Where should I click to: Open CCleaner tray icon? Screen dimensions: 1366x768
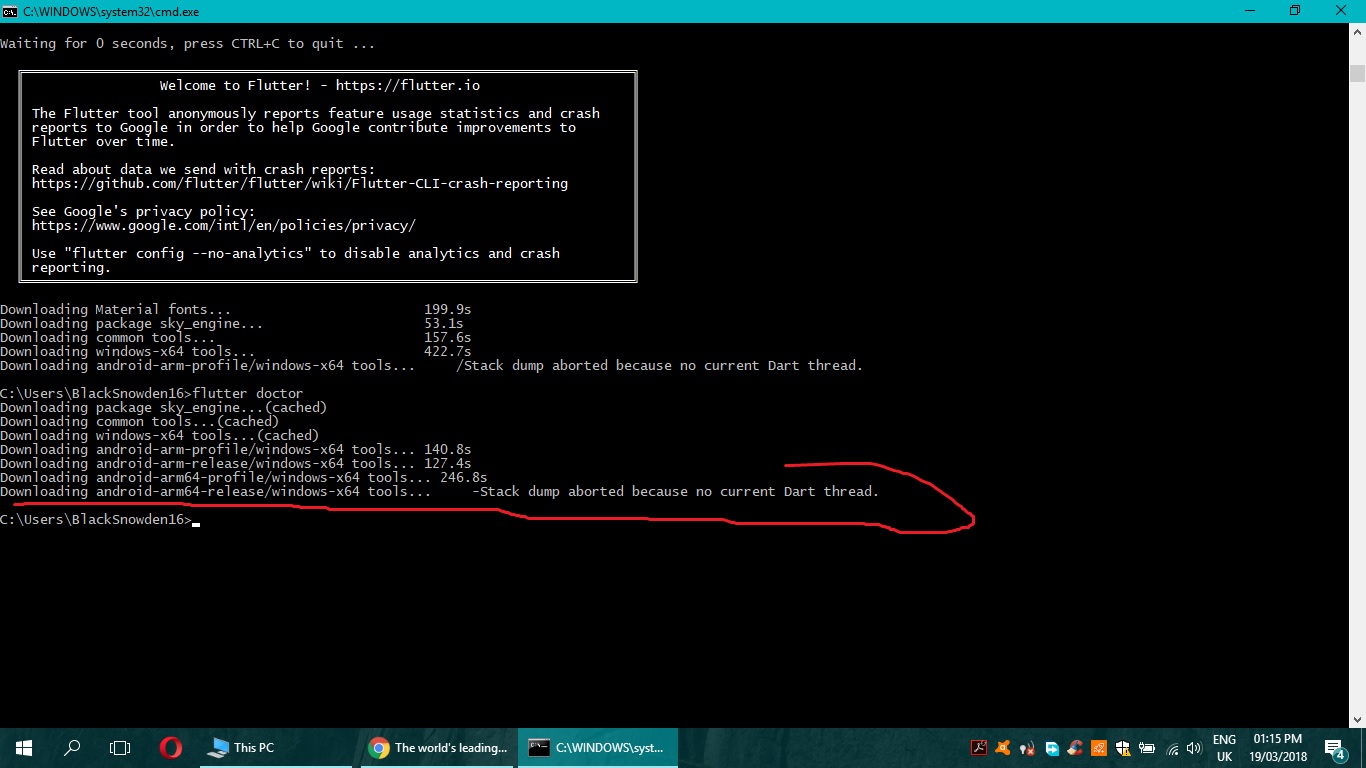1076,748
